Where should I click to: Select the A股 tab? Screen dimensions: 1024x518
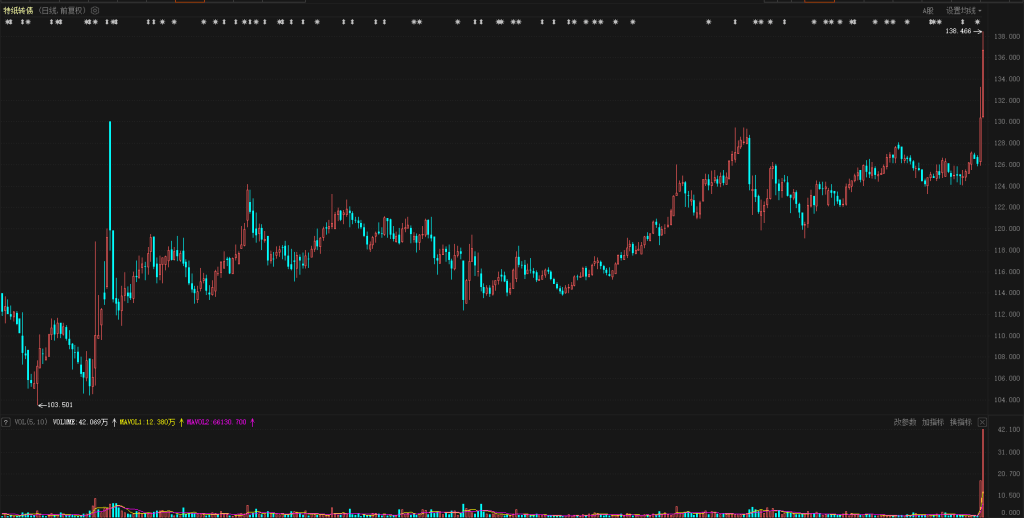pyautogui.click(x=927, y=10)
